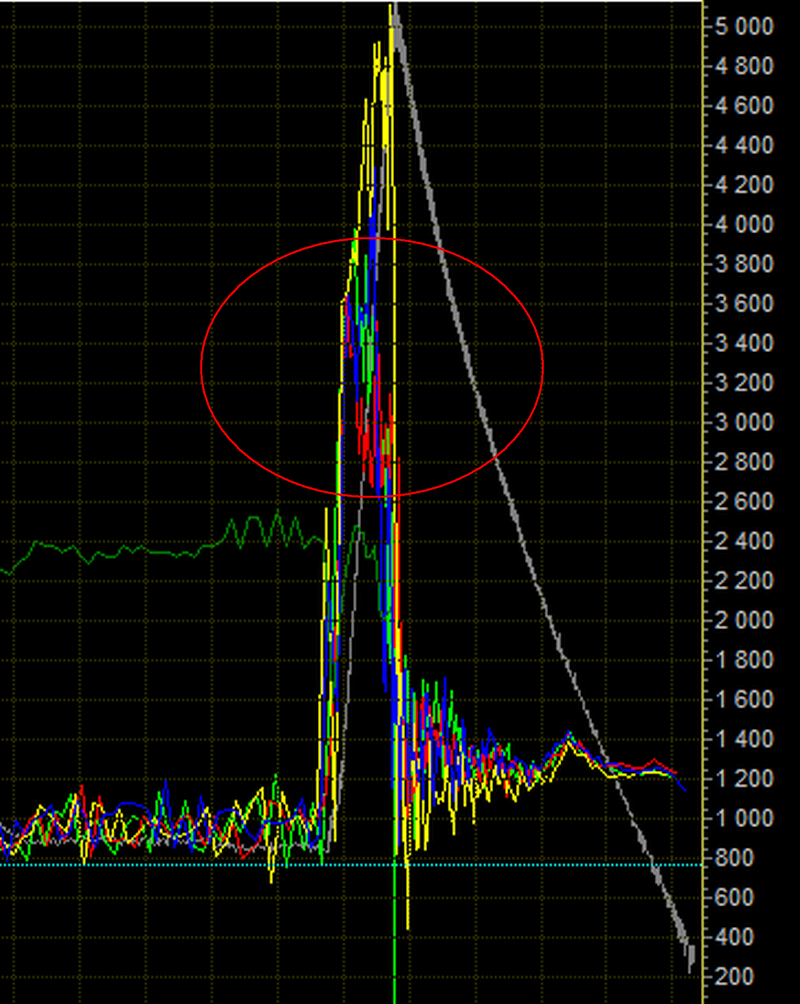Select the 3 800 scale value

(746, 264)
